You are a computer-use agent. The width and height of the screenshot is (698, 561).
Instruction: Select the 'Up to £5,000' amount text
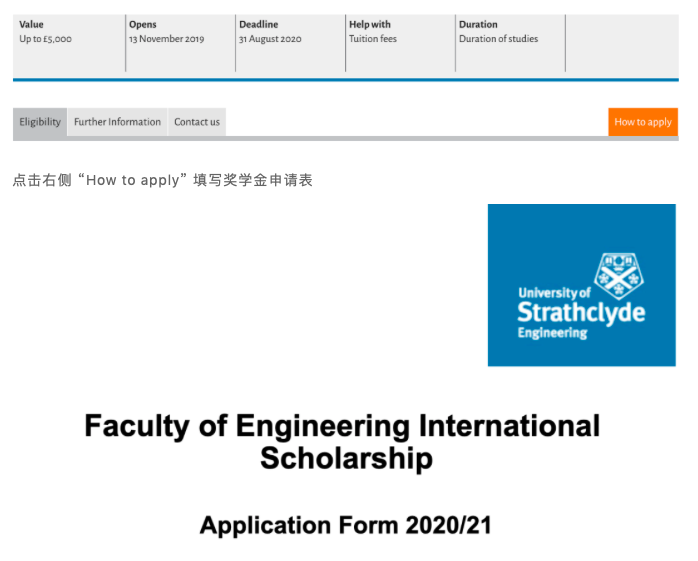click(46, 40)
